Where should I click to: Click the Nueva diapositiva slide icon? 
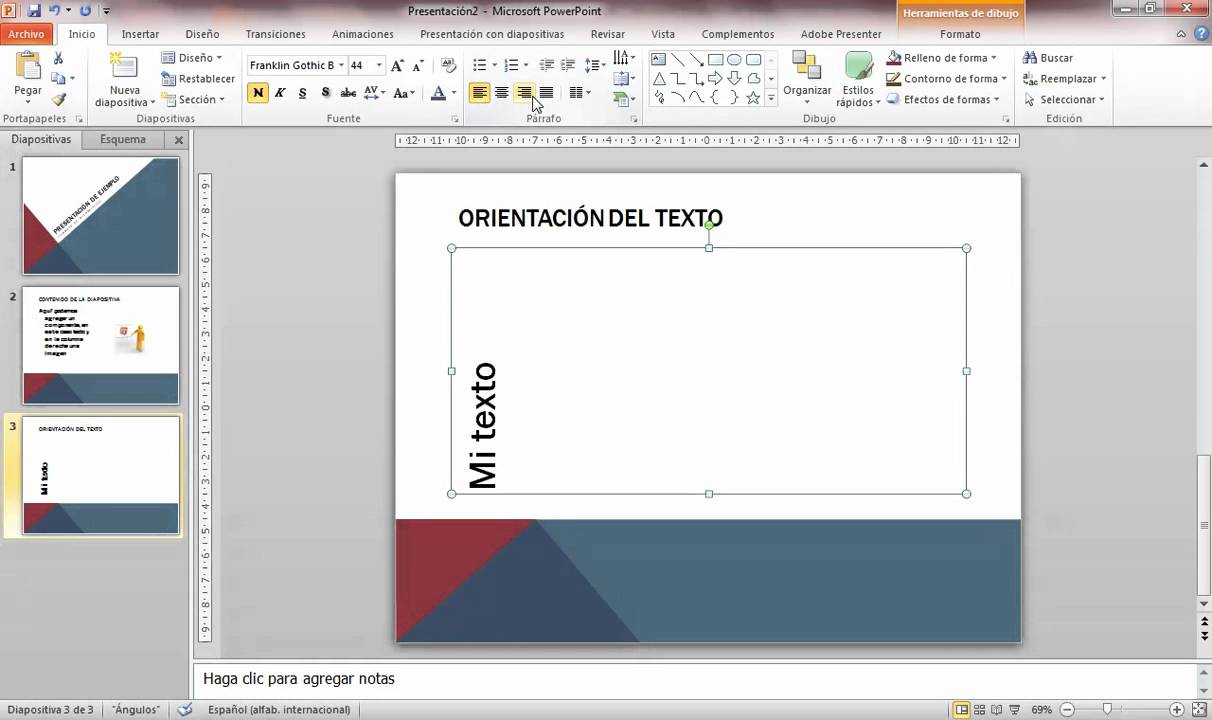coord(124,66)
